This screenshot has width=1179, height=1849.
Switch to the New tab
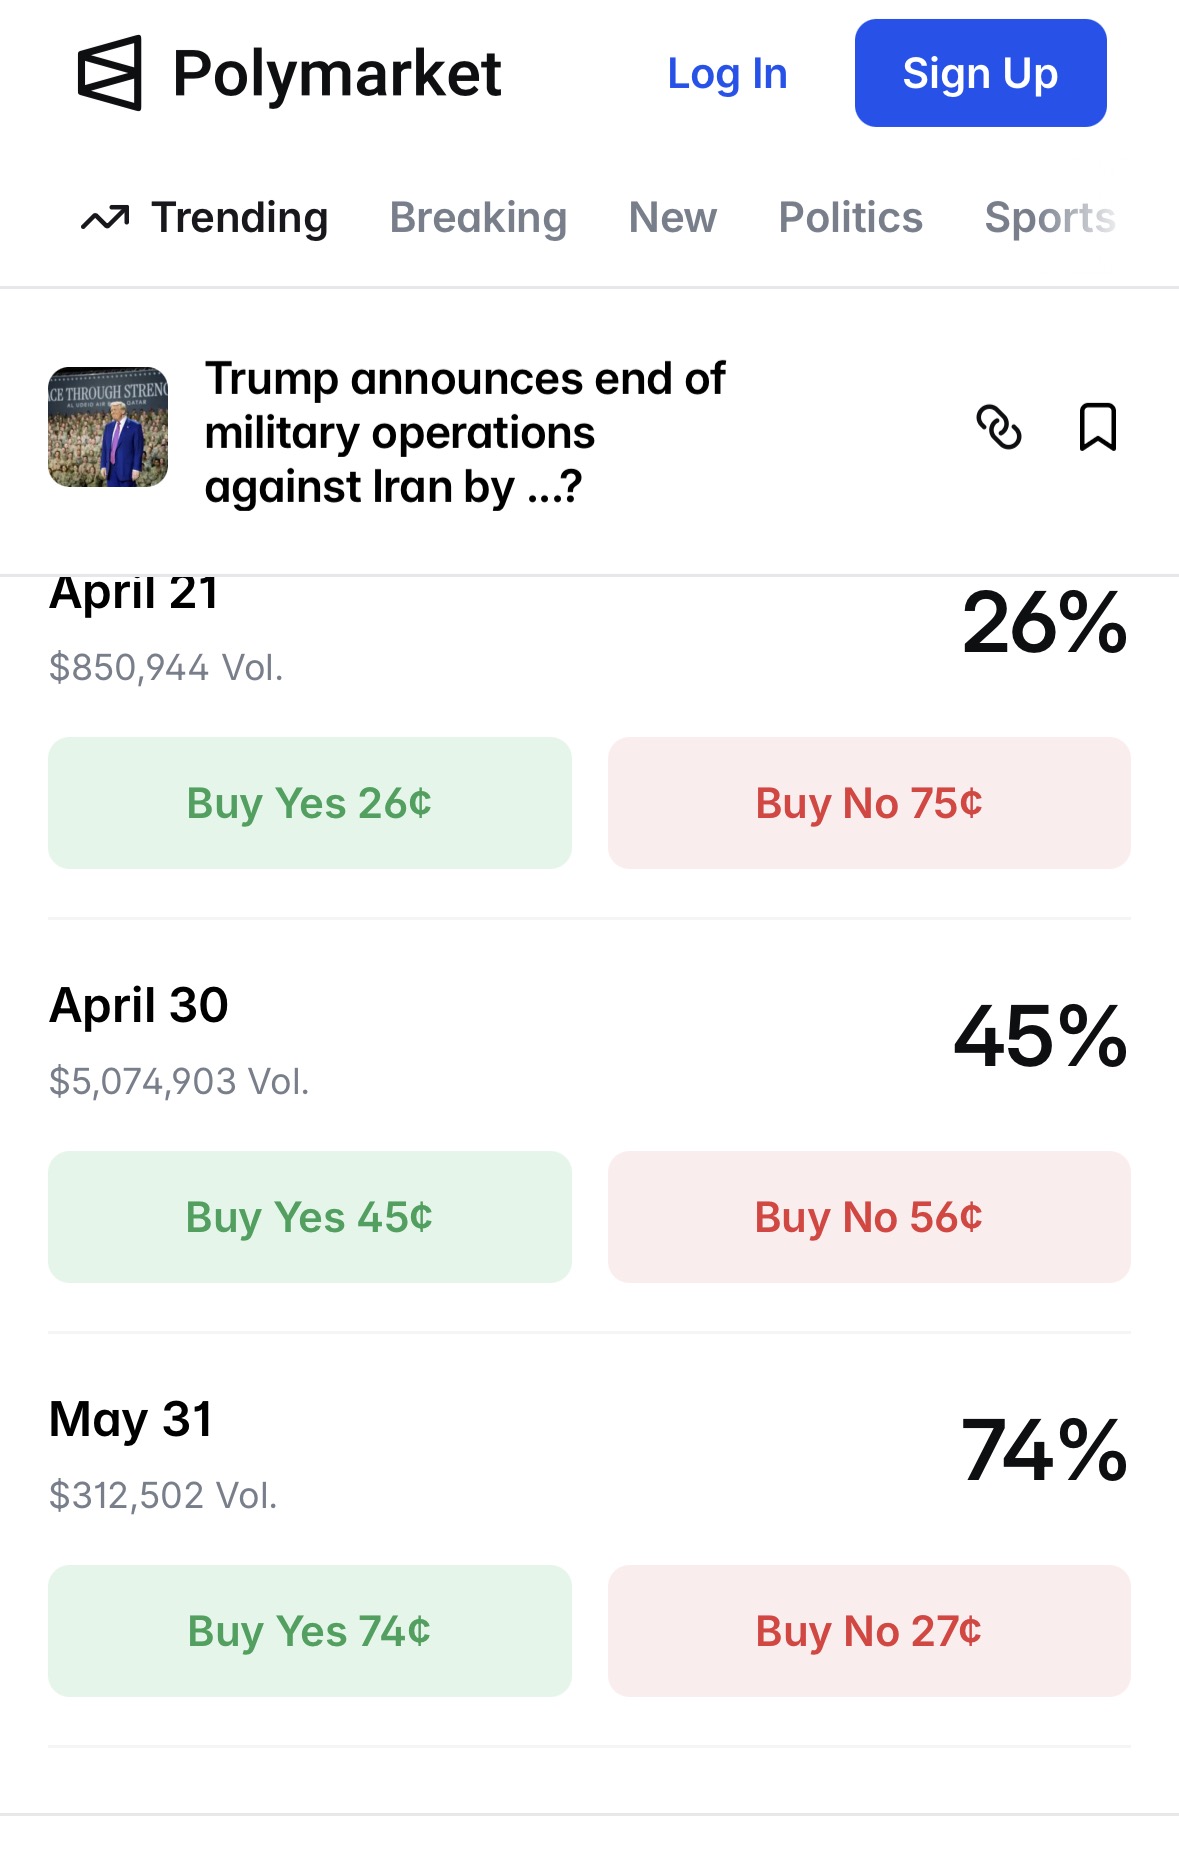[x=672, y=217]
